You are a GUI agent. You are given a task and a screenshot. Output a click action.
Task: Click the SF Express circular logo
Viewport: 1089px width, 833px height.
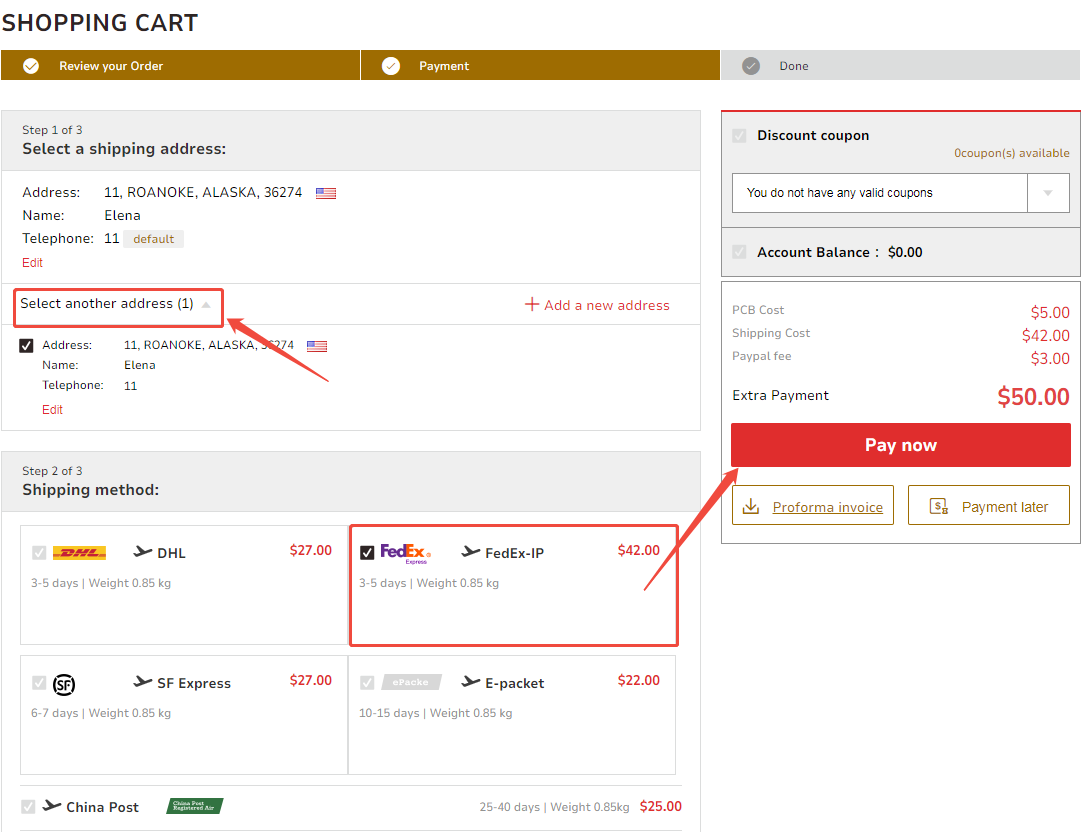[x=64, y=684]
